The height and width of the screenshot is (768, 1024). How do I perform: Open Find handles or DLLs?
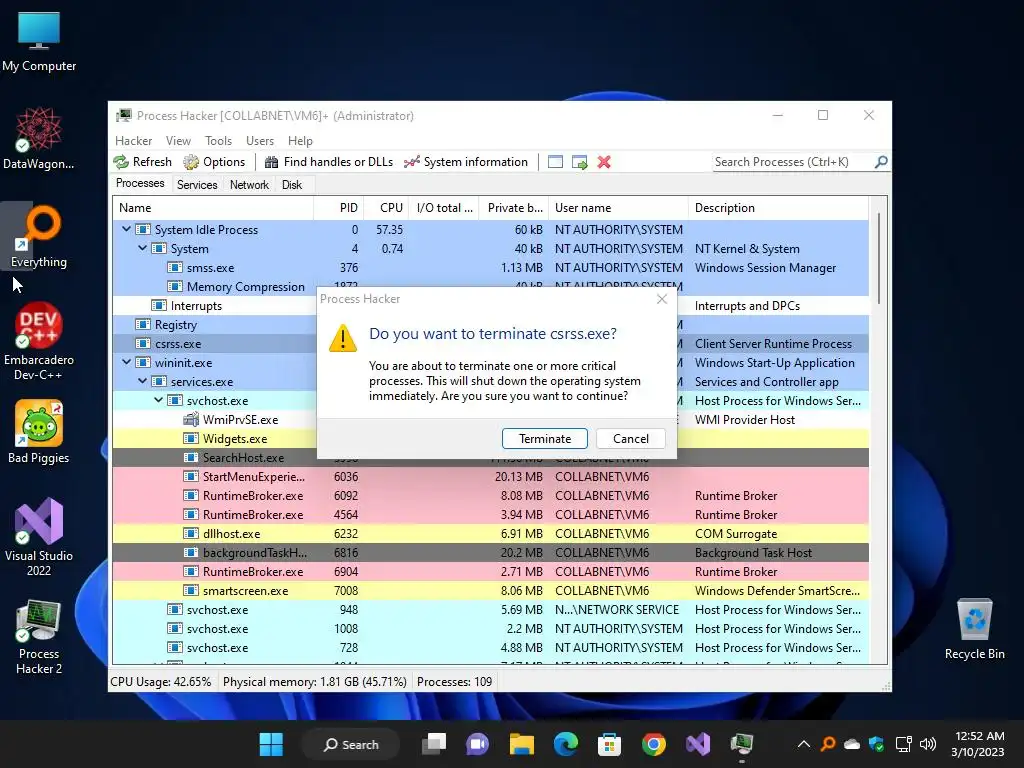pyautogui.click(x=328, y=162)
